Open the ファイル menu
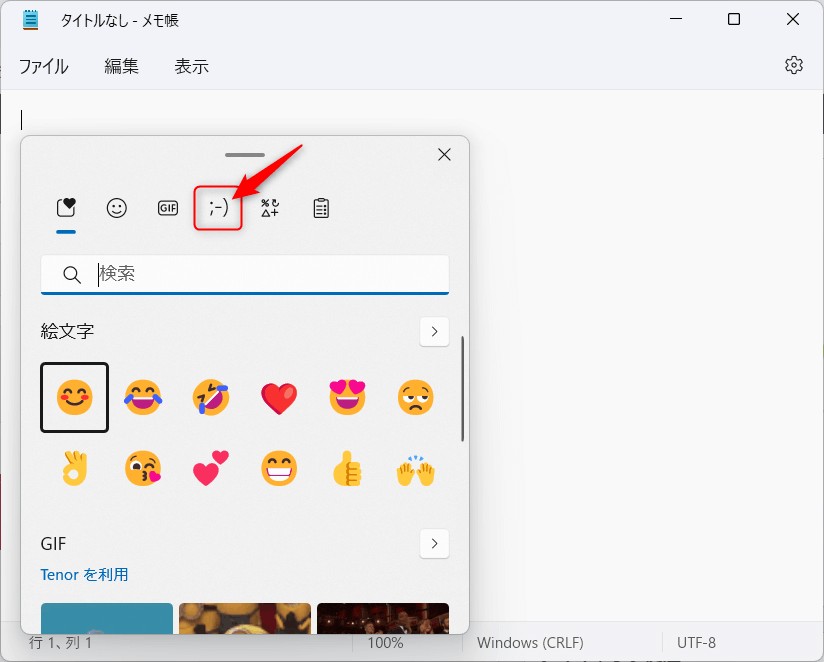 [x=44, y=67]
